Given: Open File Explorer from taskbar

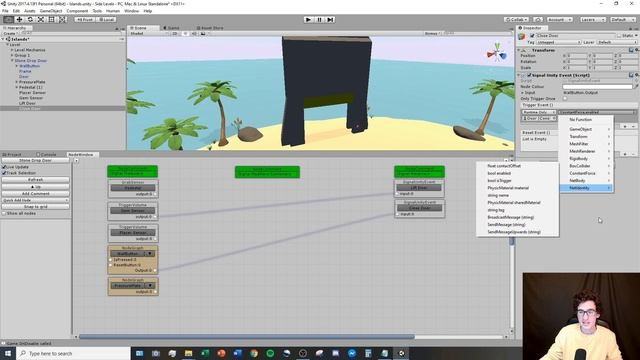Looking at the screenshot, I should pyautogui.click(x=188, y=353).
